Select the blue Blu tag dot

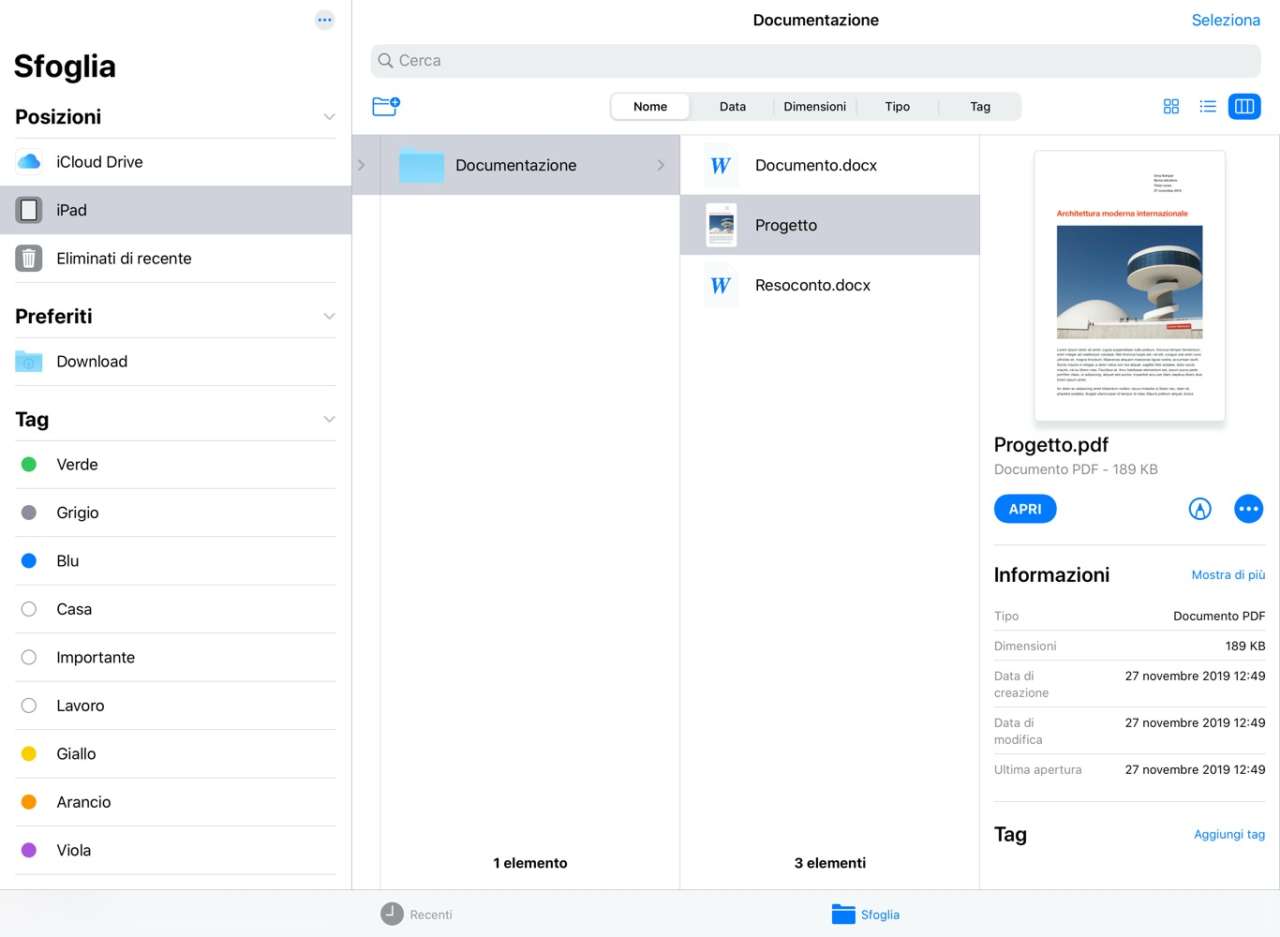(x=29, y=561)
